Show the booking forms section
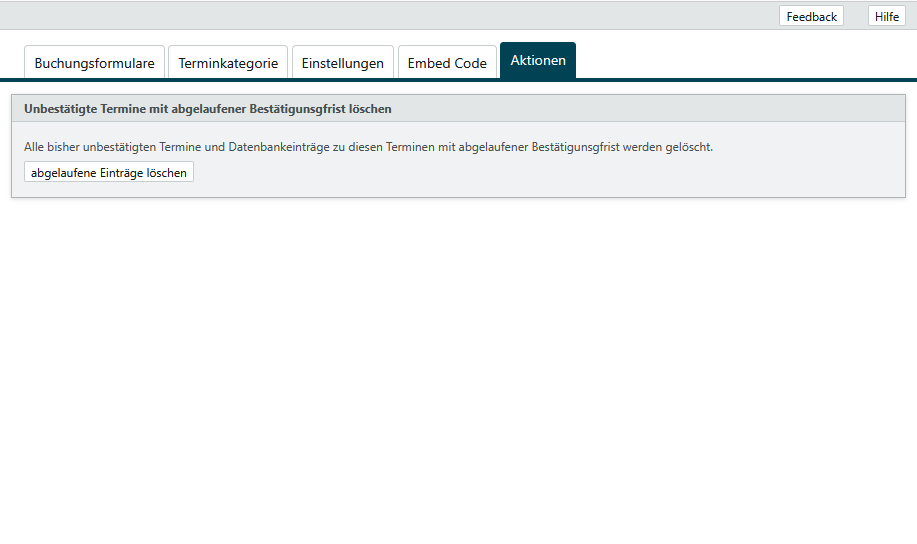Viewport: 917px width, 544px height. pos(94,62)
